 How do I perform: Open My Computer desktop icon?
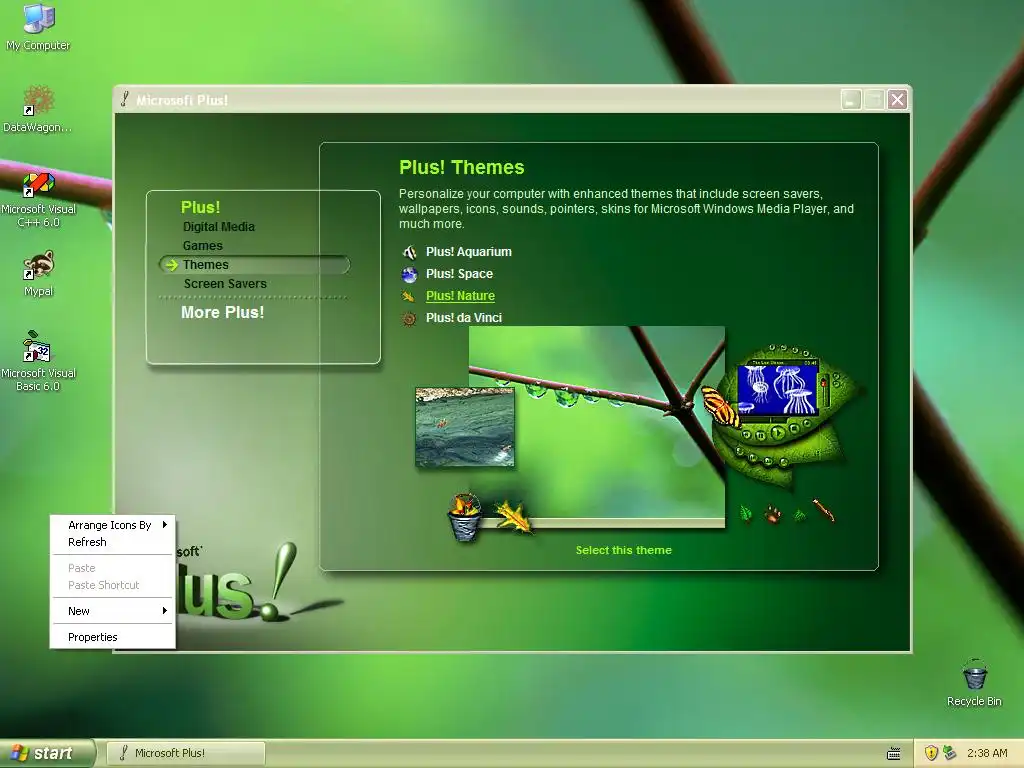pyautogui.click(x=38, y=26)
